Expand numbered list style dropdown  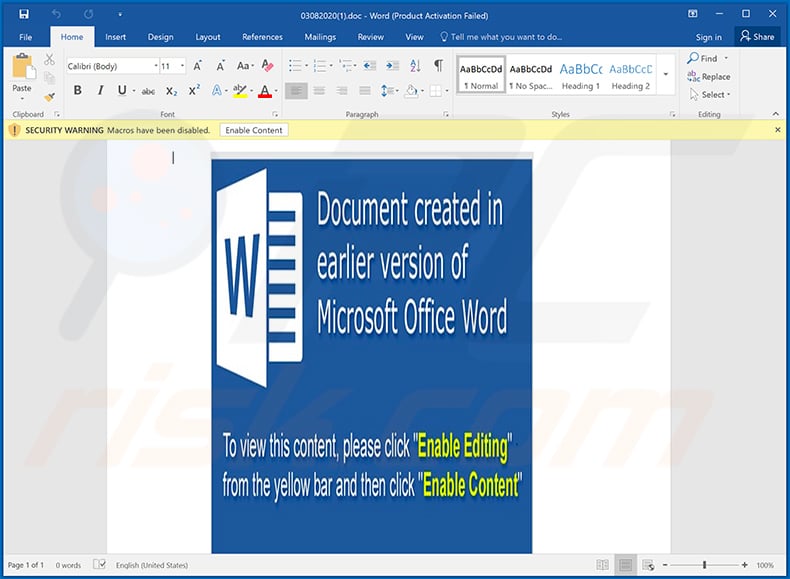[x=331, y=66]
